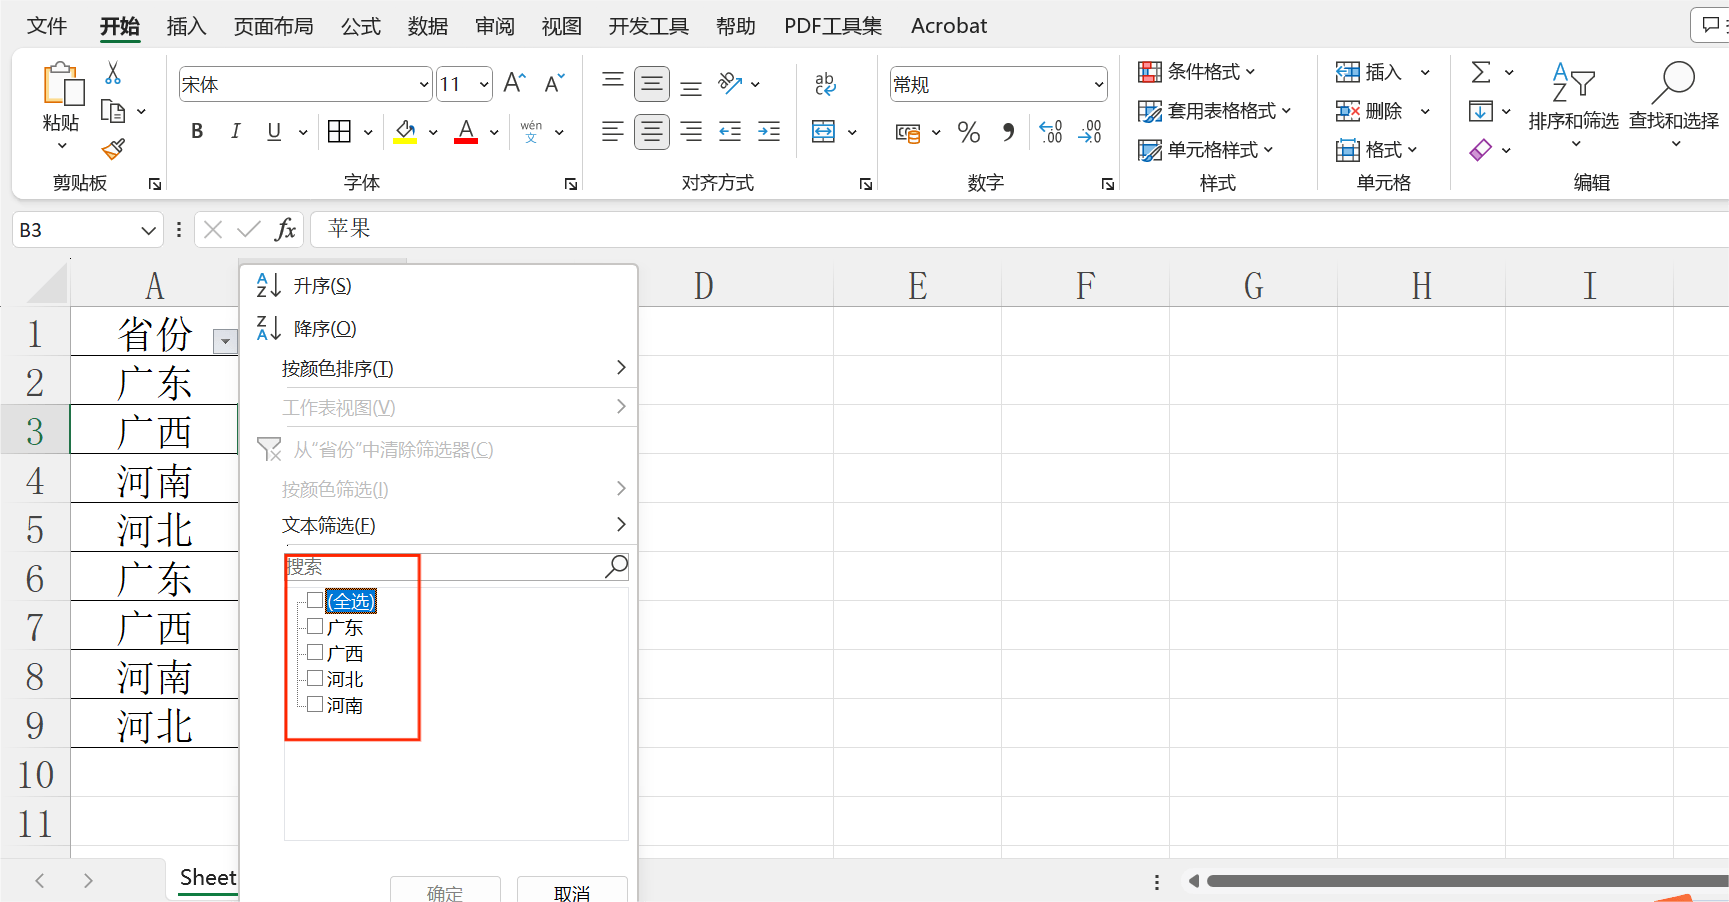Click the filter search box

click(450, 566)
